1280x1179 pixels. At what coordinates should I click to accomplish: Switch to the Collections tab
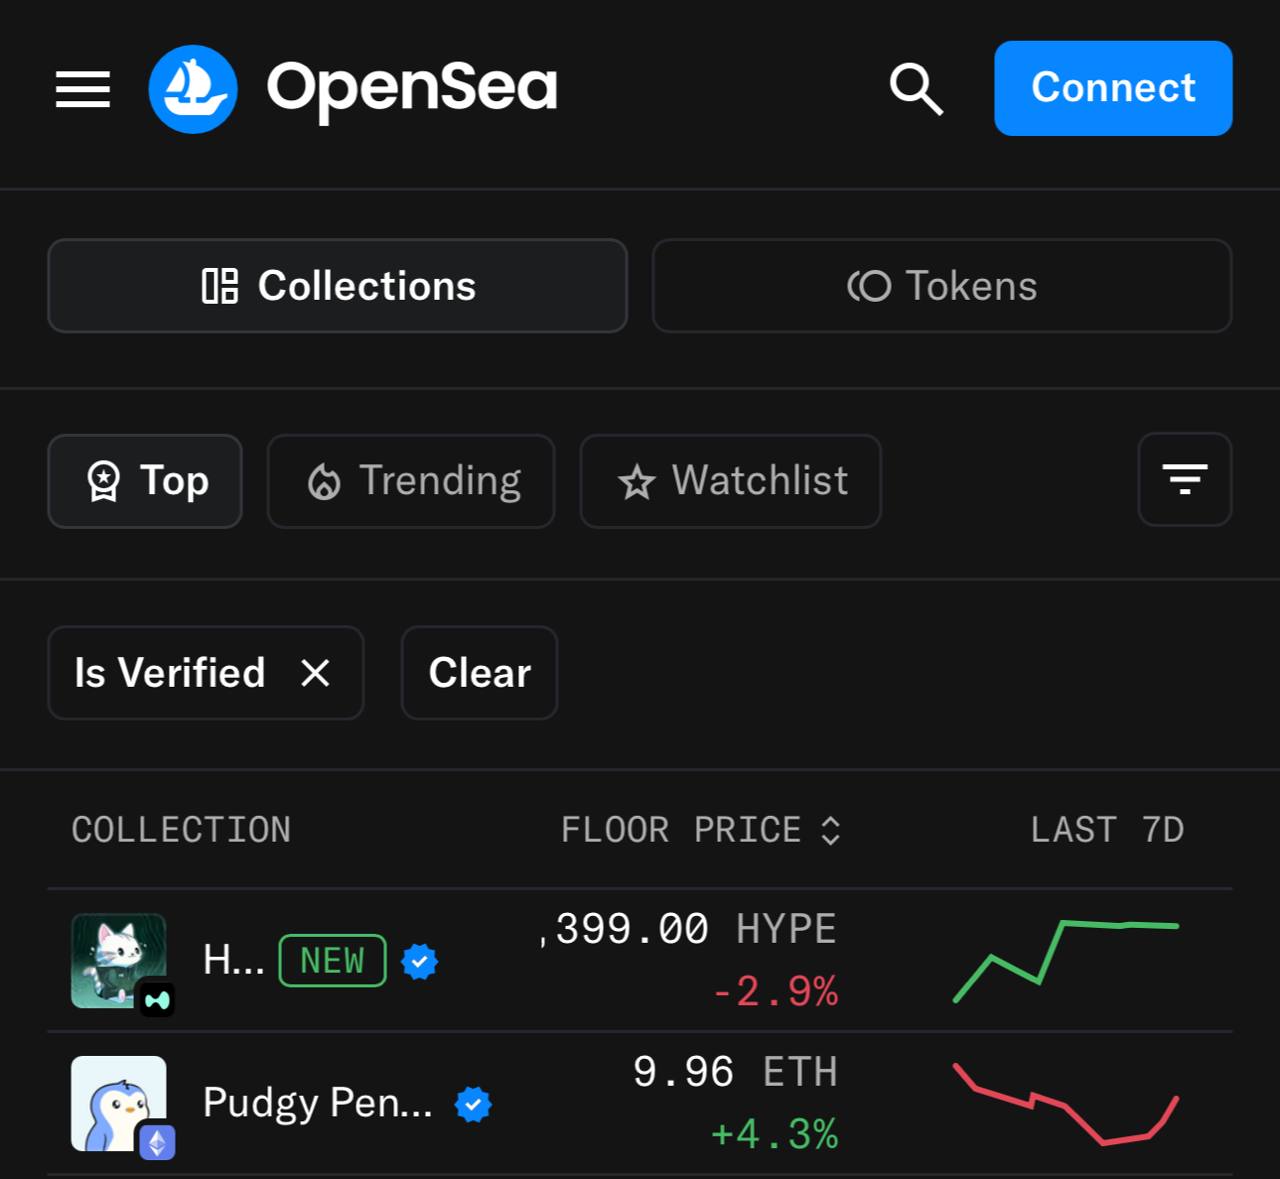point(337,286)
